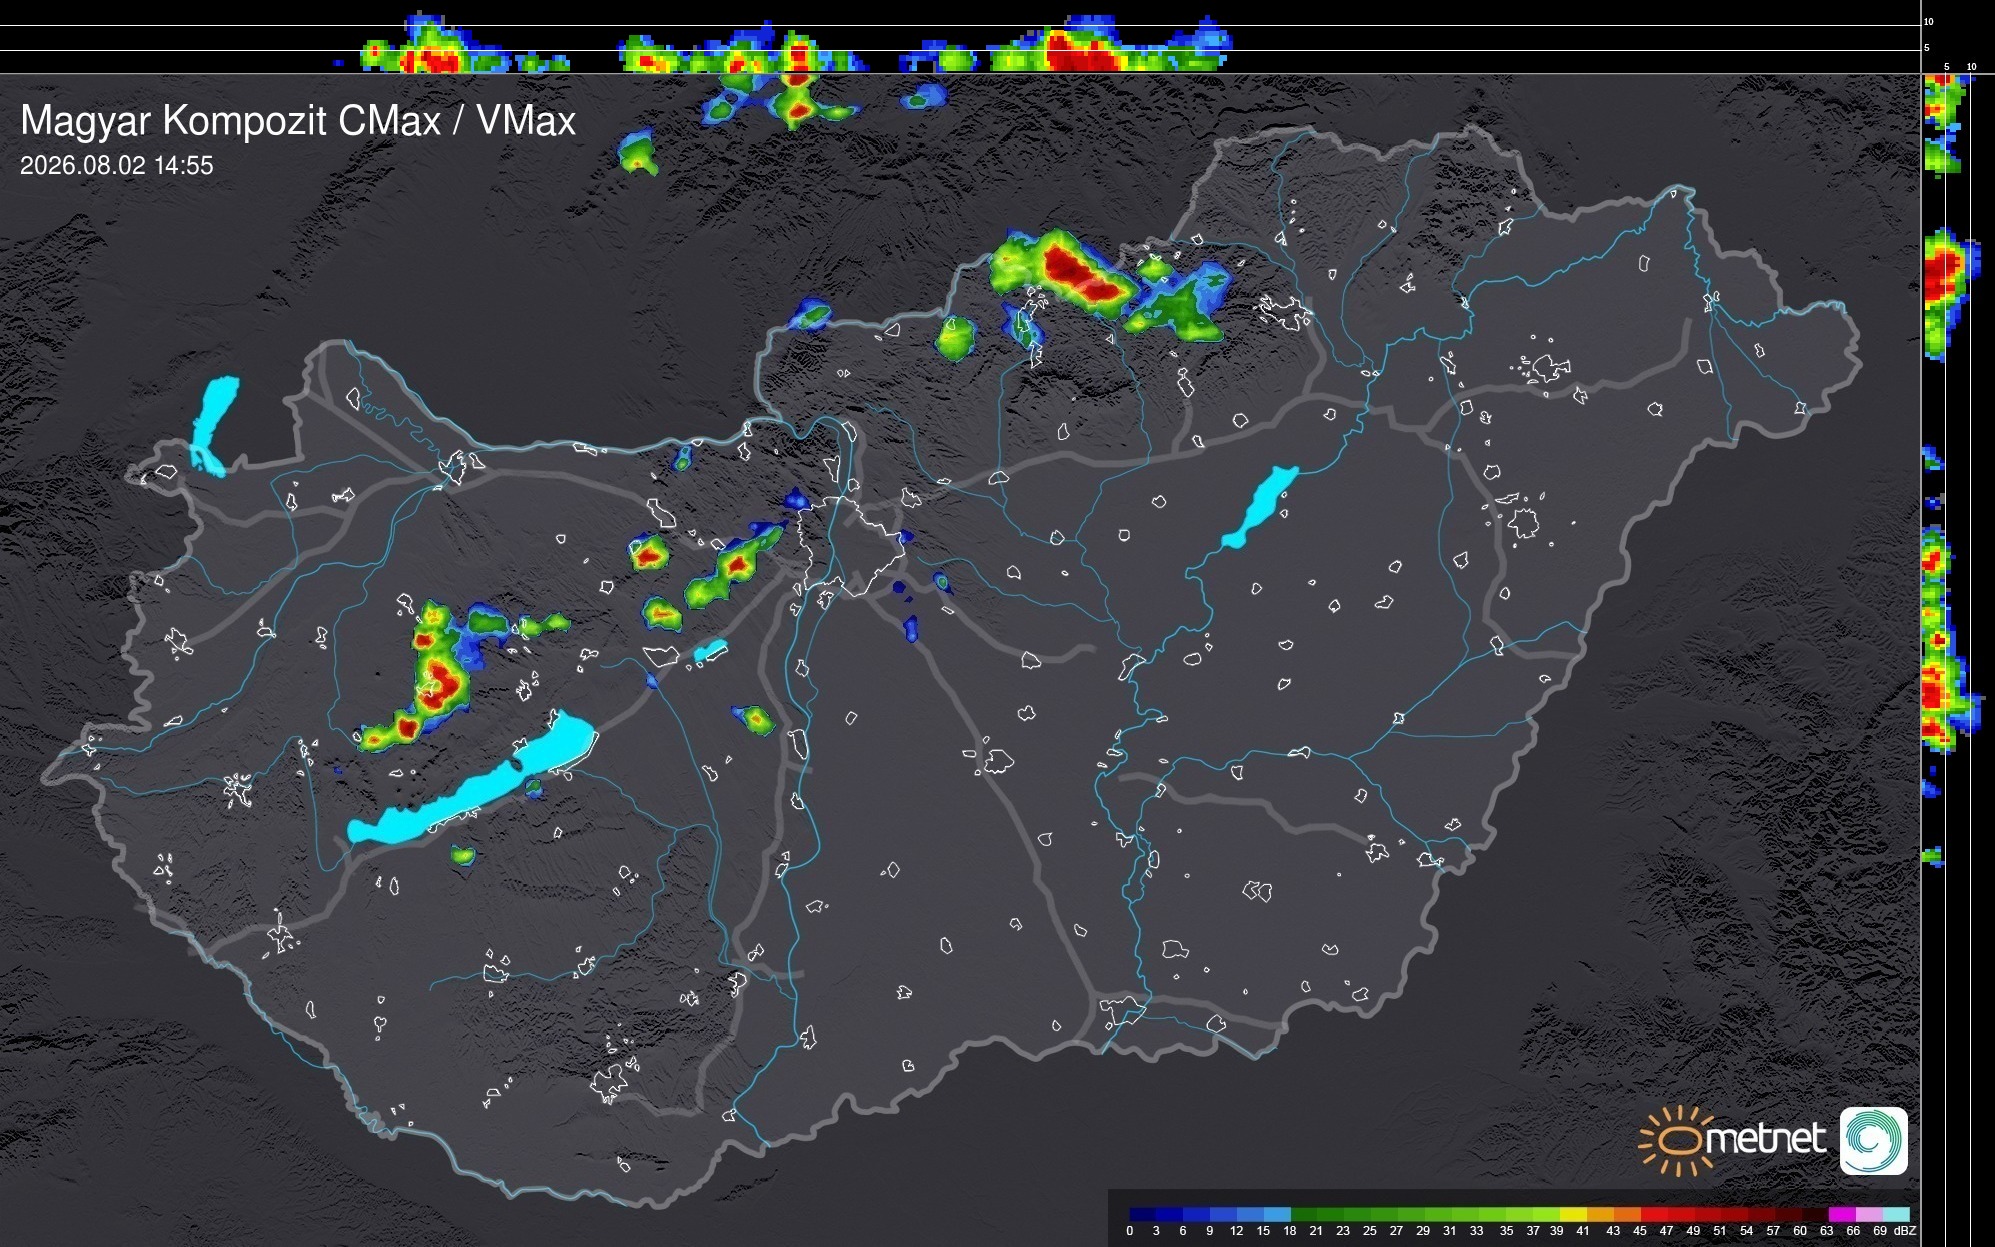1995x1247 pixels.
Task: Pick the magenta 63–66 dBZ legend swatch
Action: tap(1842, 1214)
